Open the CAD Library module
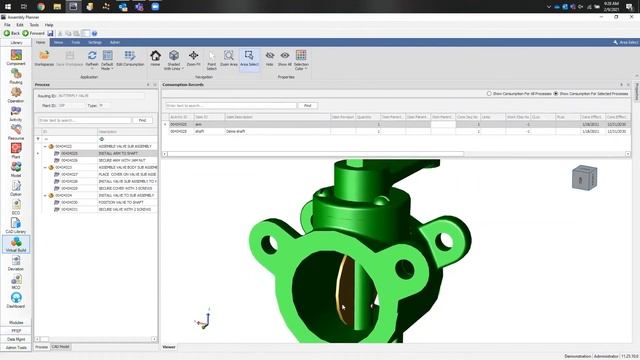 16,225
